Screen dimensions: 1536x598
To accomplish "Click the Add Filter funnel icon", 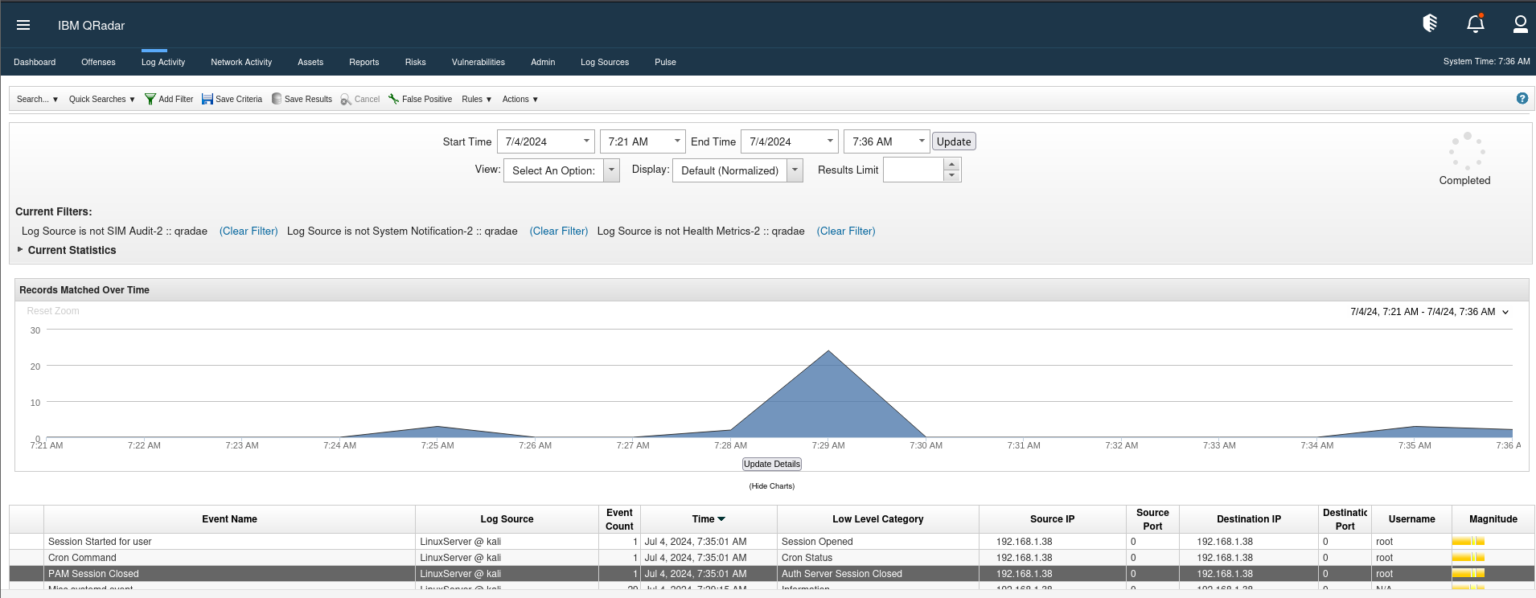I will (x=151, y=99).
